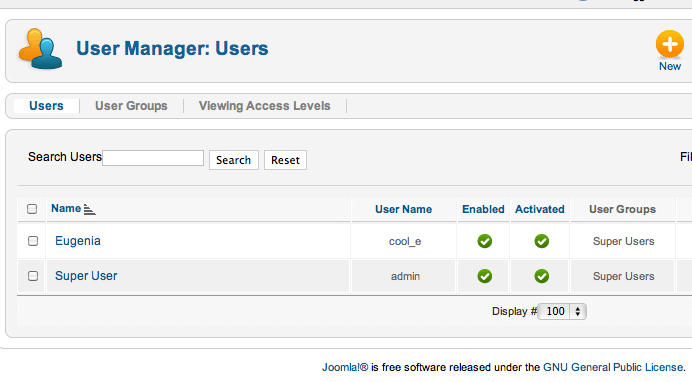Click the New label under plus icon

pyautogui.click(x=669, y=66)
